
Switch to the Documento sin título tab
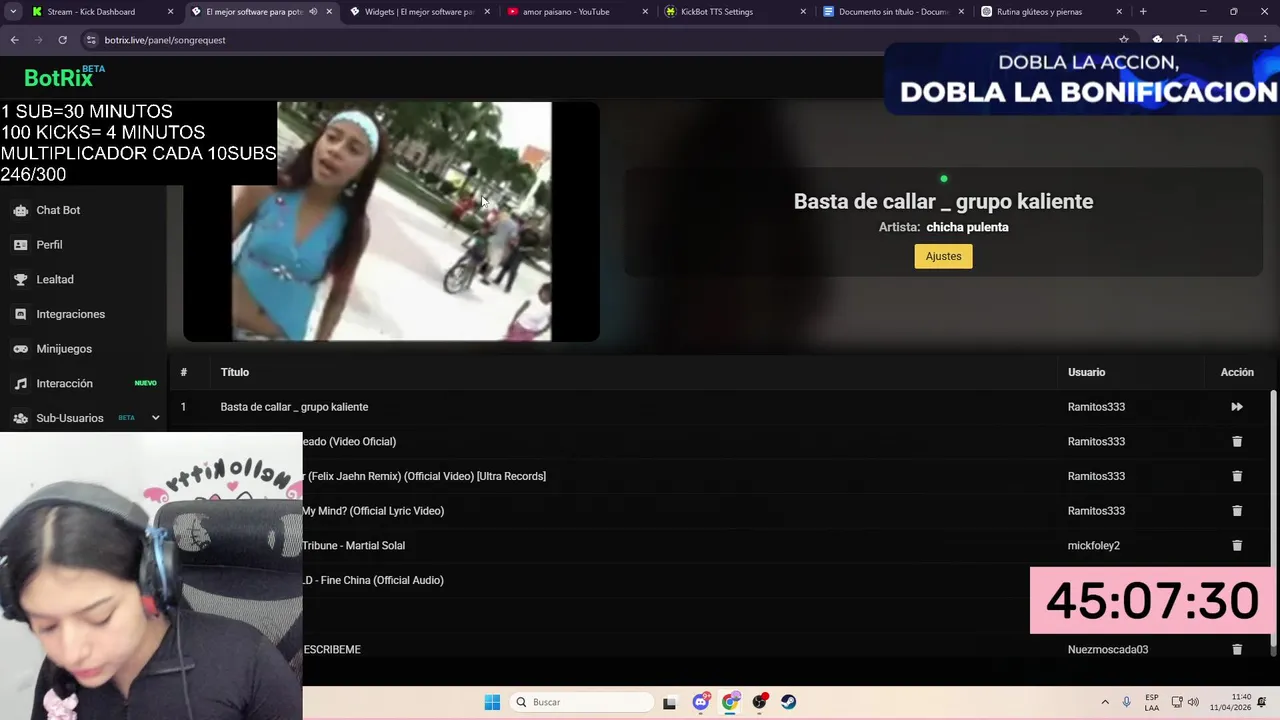coord(893,12)
